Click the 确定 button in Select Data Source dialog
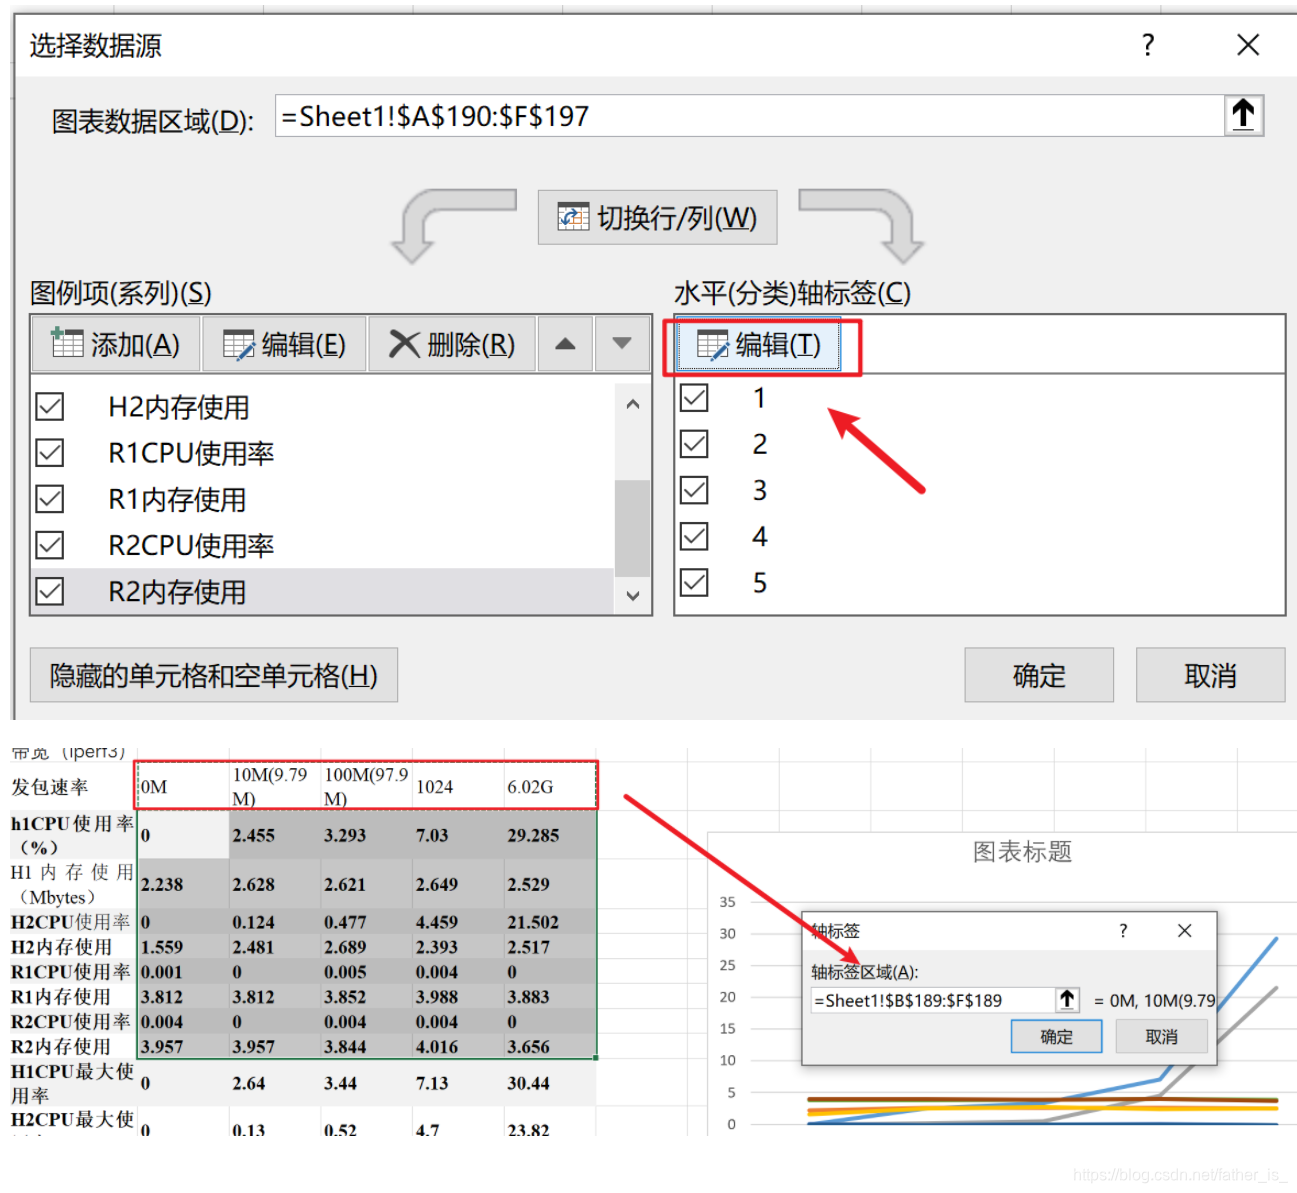This screenshot has height=1193, width=1297. [1039, 675]
